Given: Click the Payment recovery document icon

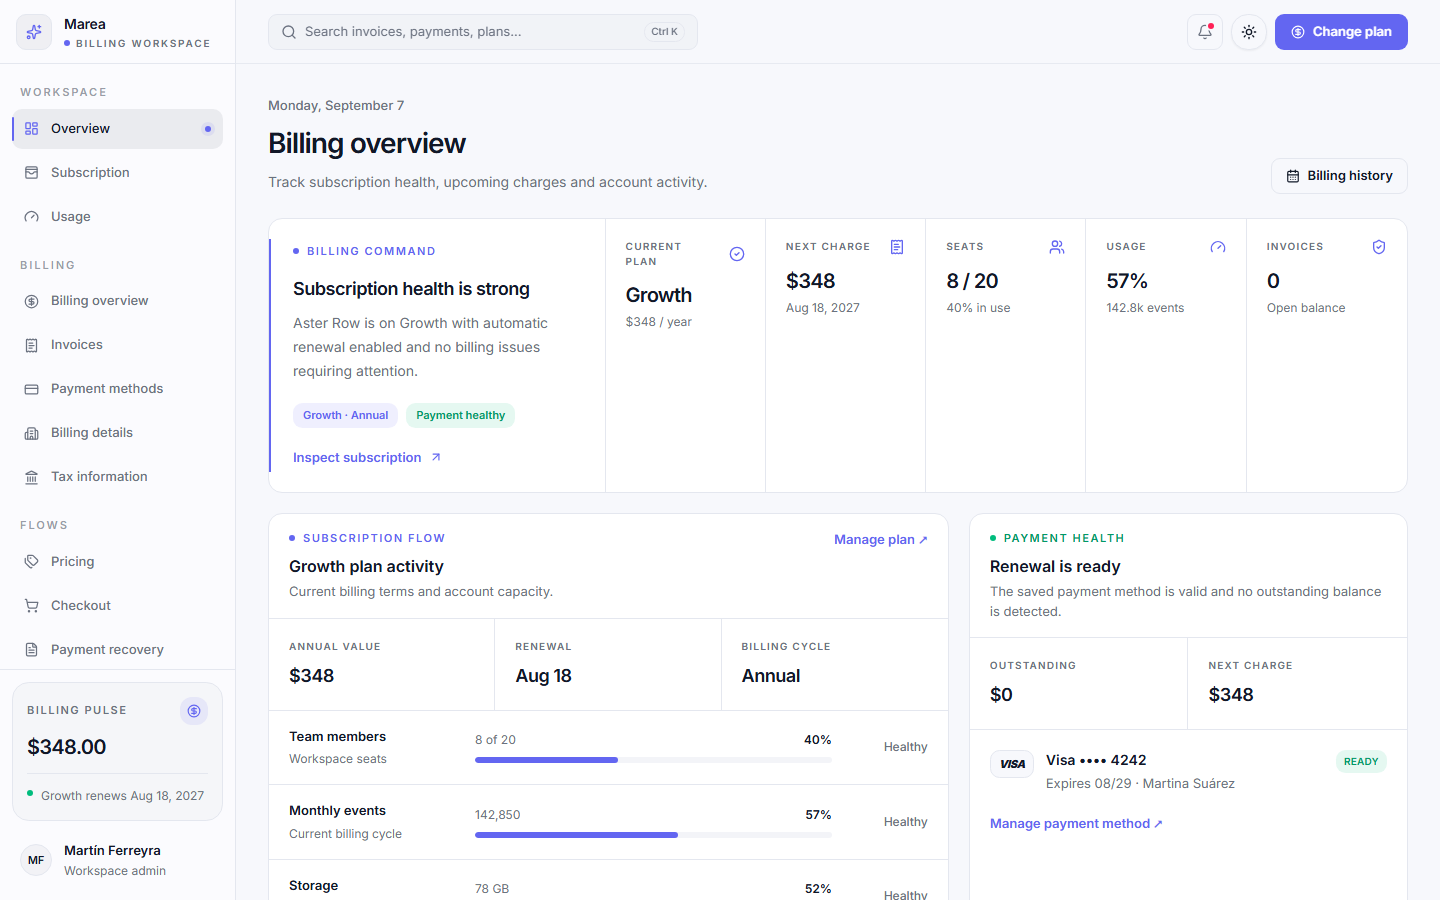Looking at the screenshot, I should [32, 650].
